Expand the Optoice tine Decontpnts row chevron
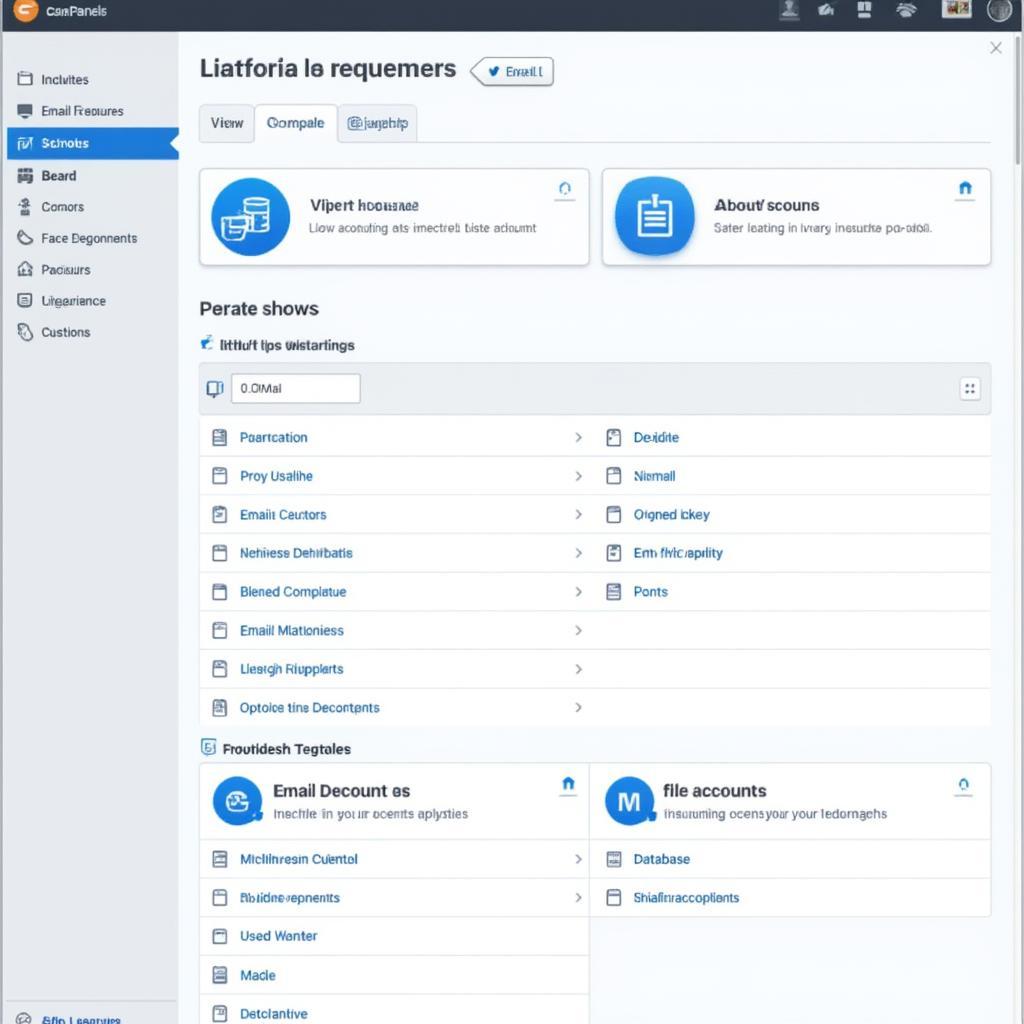The width and height of the screenshot is (1024, 1024). 578,707
